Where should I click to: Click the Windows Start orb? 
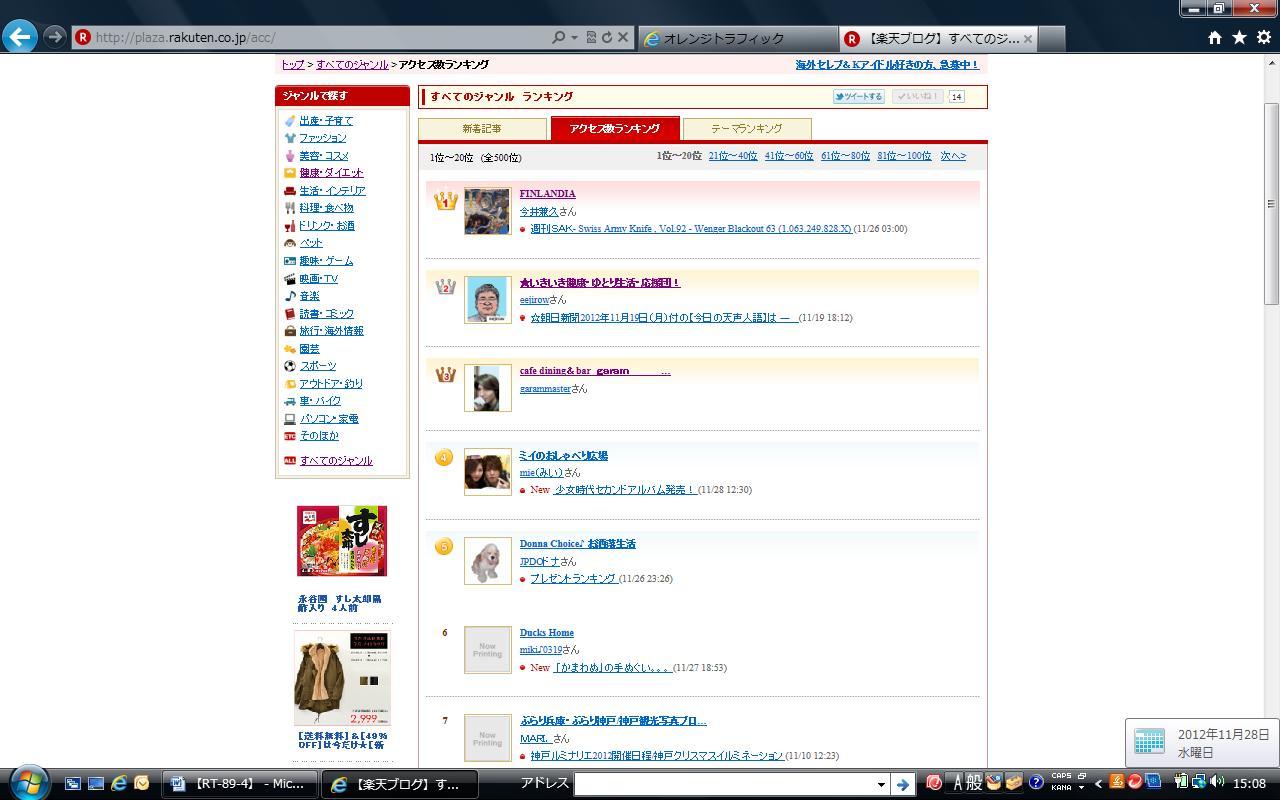(x=28, y=783)
